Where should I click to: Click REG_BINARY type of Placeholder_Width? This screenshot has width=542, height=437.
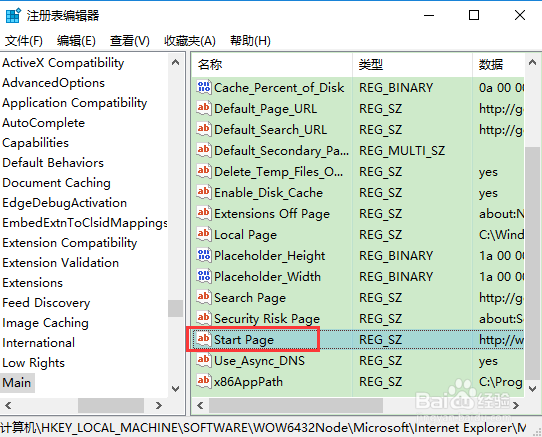[396, 277]
